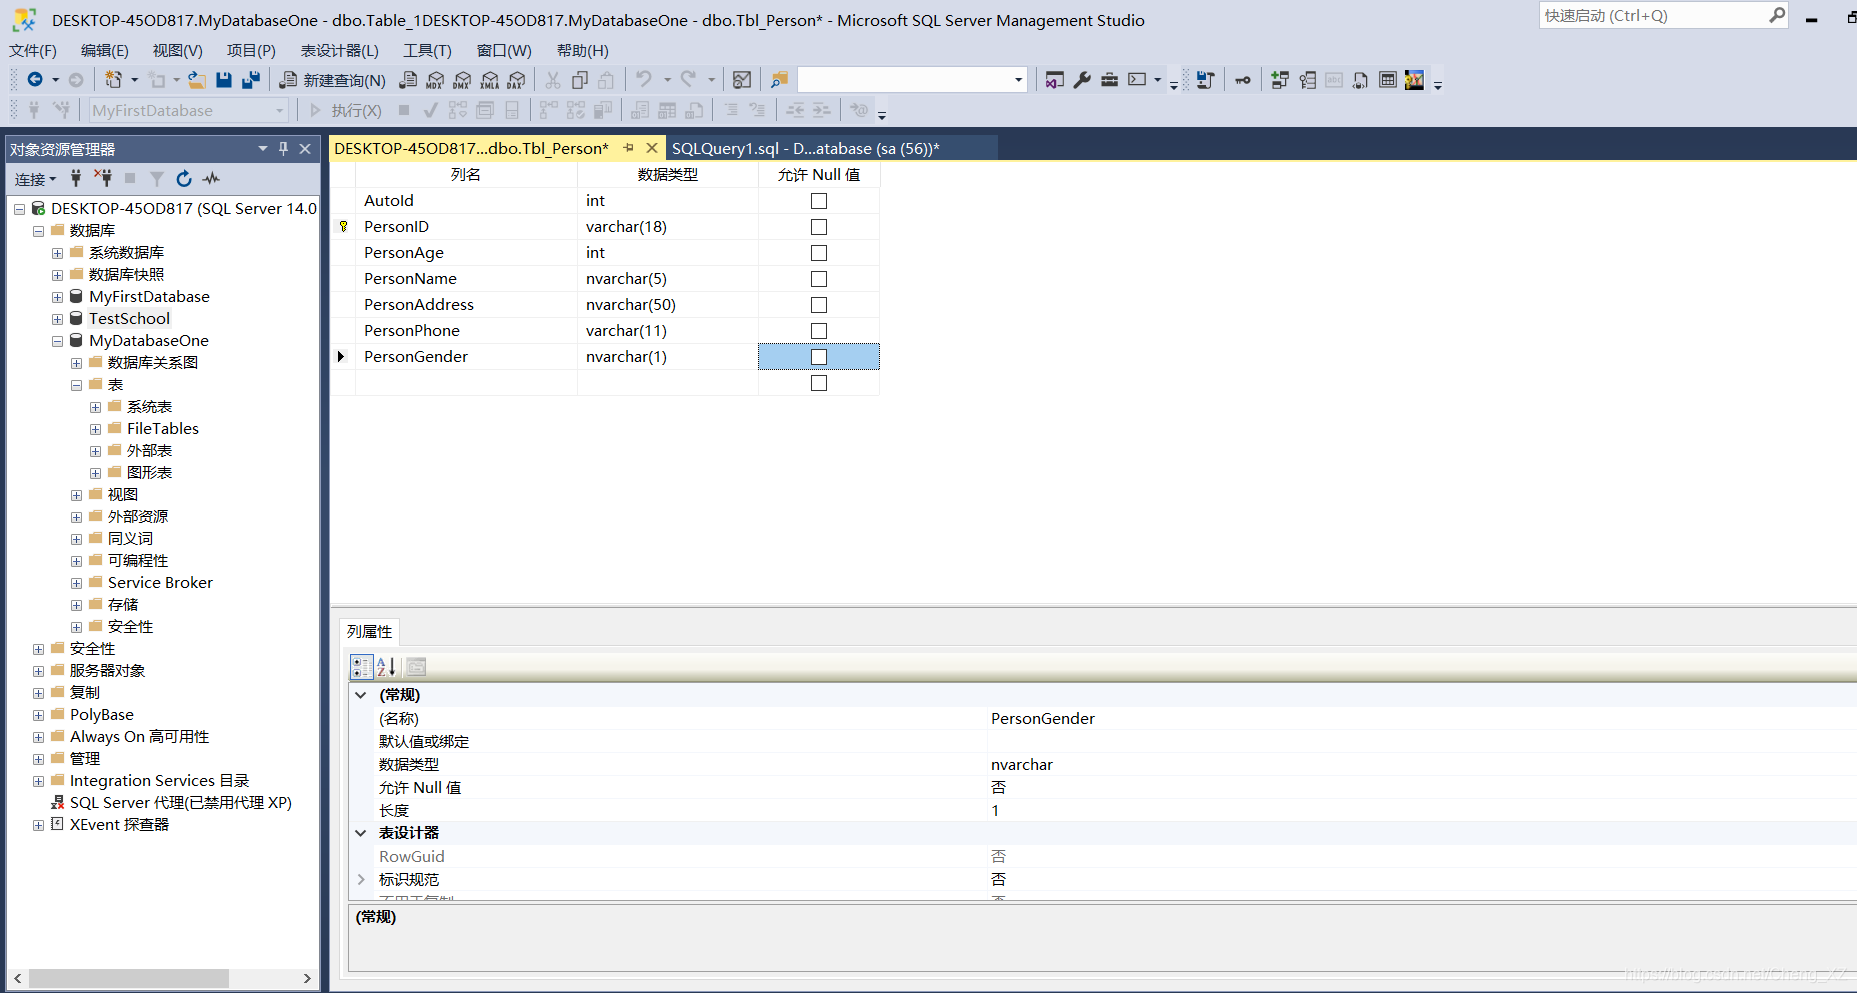
Task: Click the open file folder icon
Action: coord(197,80)
